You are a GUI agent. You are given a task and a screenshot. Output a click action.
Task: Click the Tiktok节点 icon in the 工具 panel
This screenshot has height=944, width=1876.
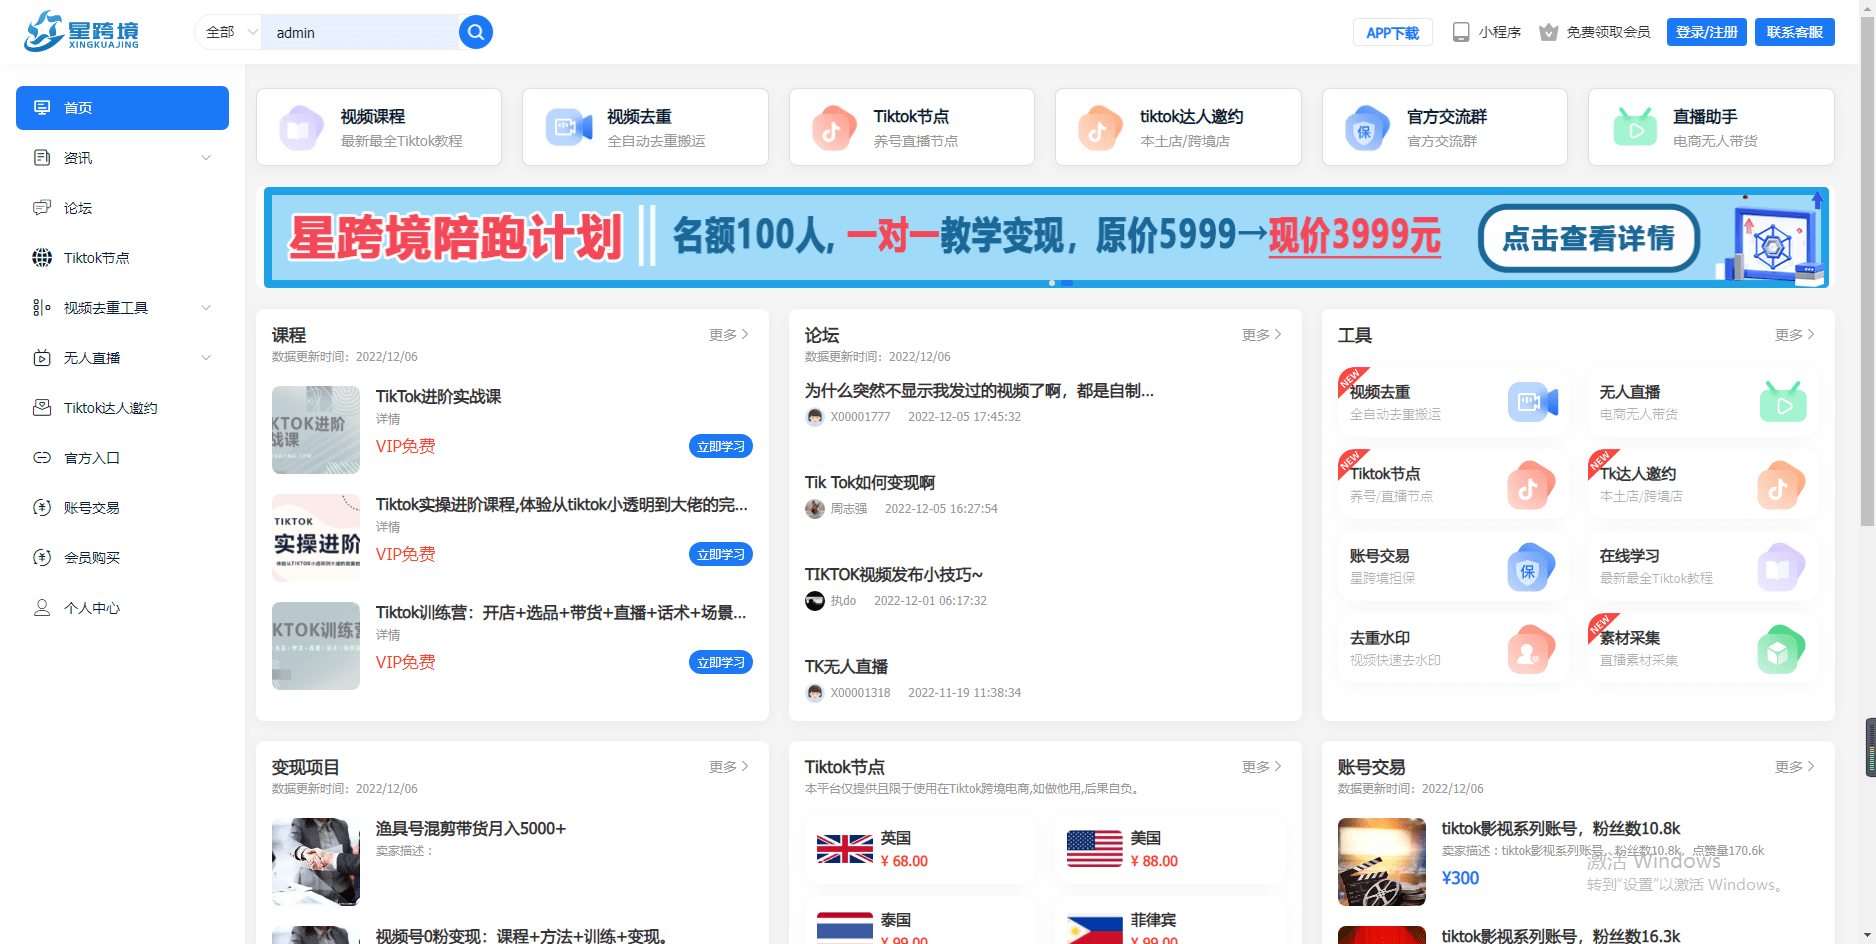(x=1531, y=485)
